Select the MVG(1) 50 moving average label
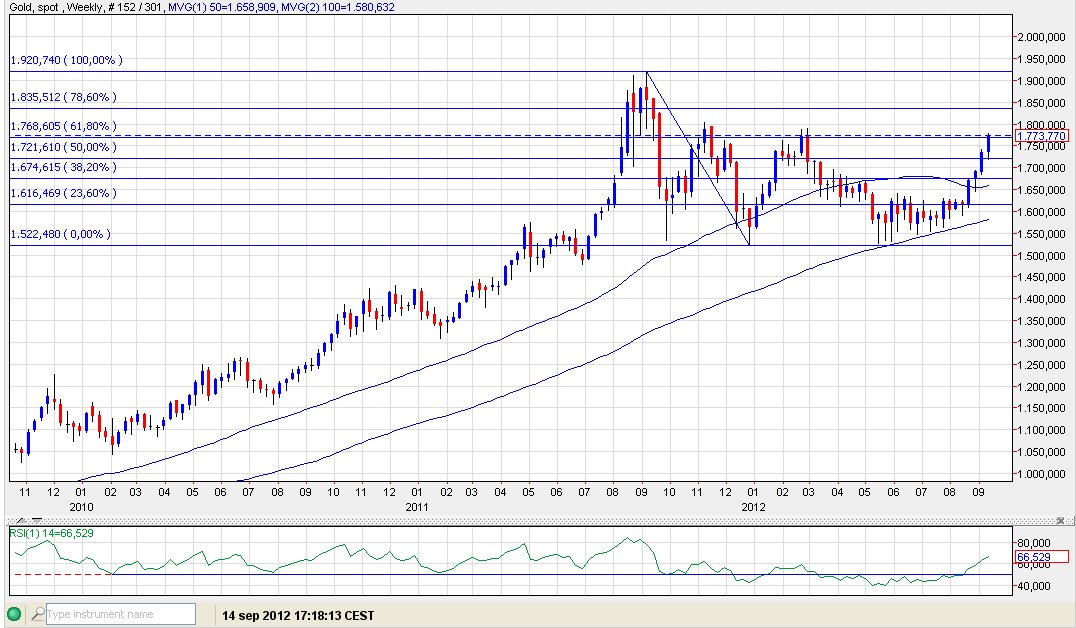Screen dimensions: 1076x628 click(223, 7)
